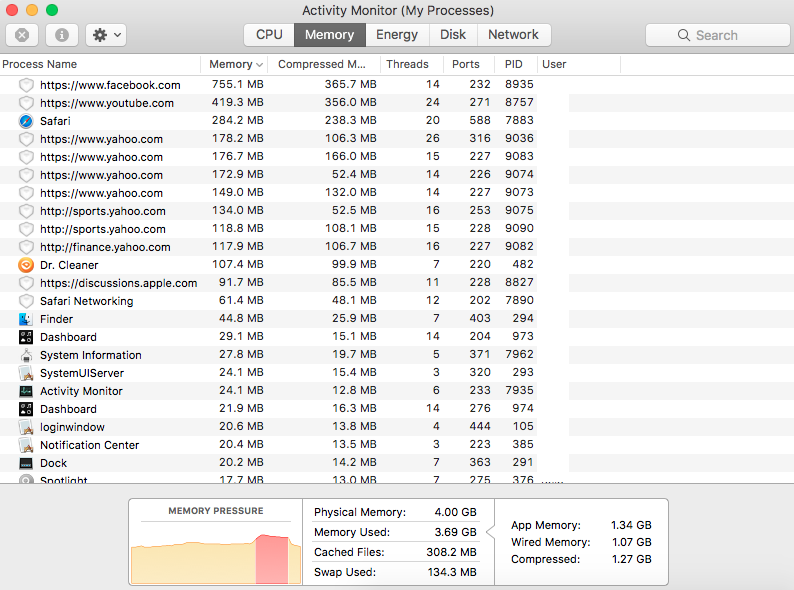
Task: Select the Finder process name
Action: [56, 319]
